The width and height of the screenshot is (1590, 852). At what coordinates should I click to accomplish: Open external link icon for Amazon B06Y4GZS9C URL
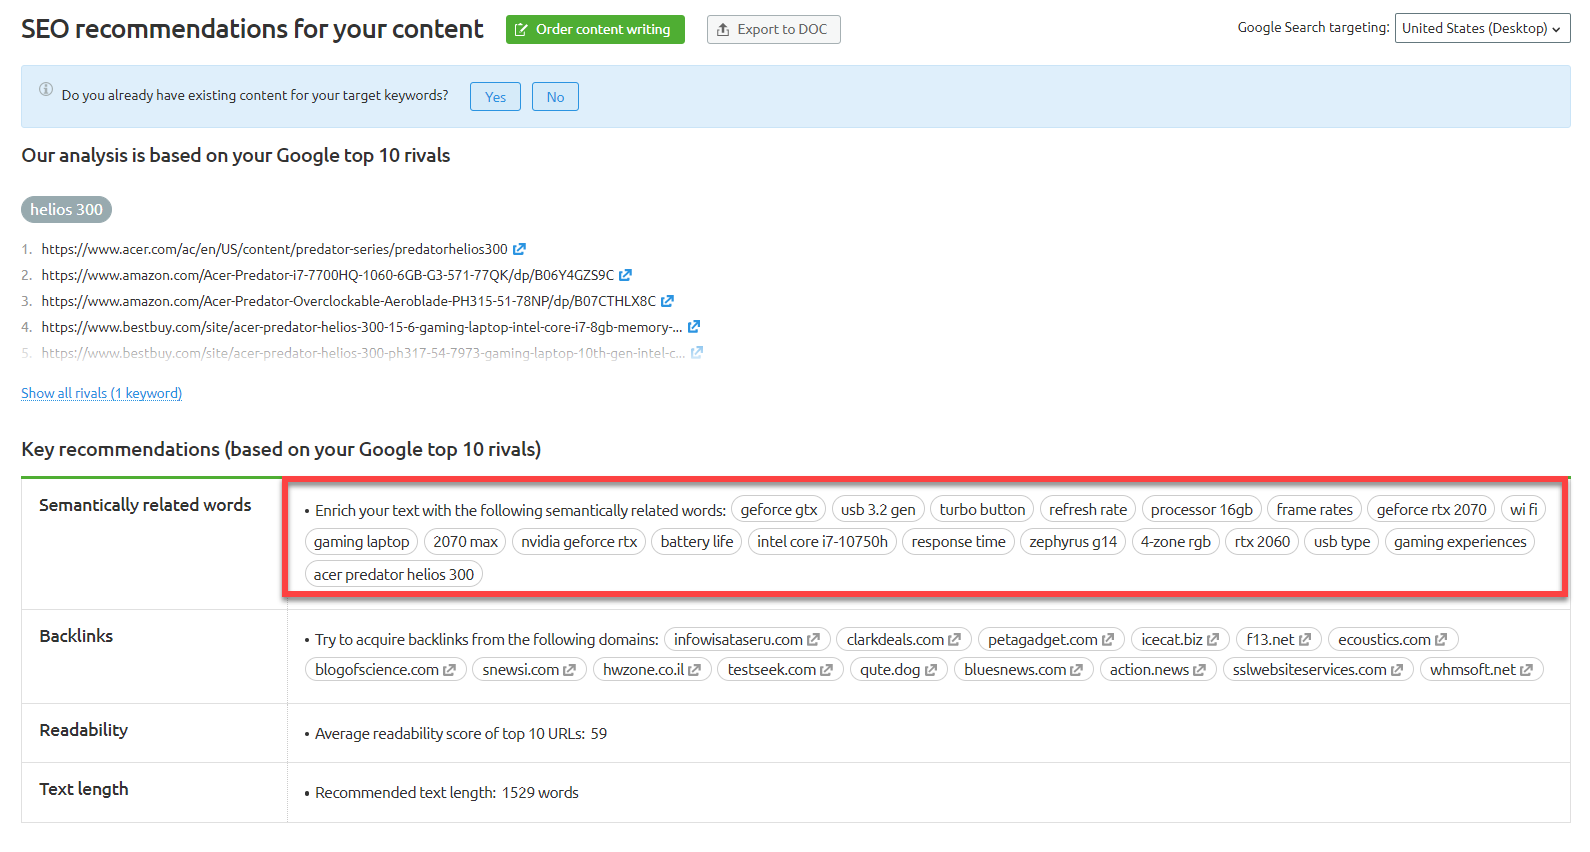625,275
